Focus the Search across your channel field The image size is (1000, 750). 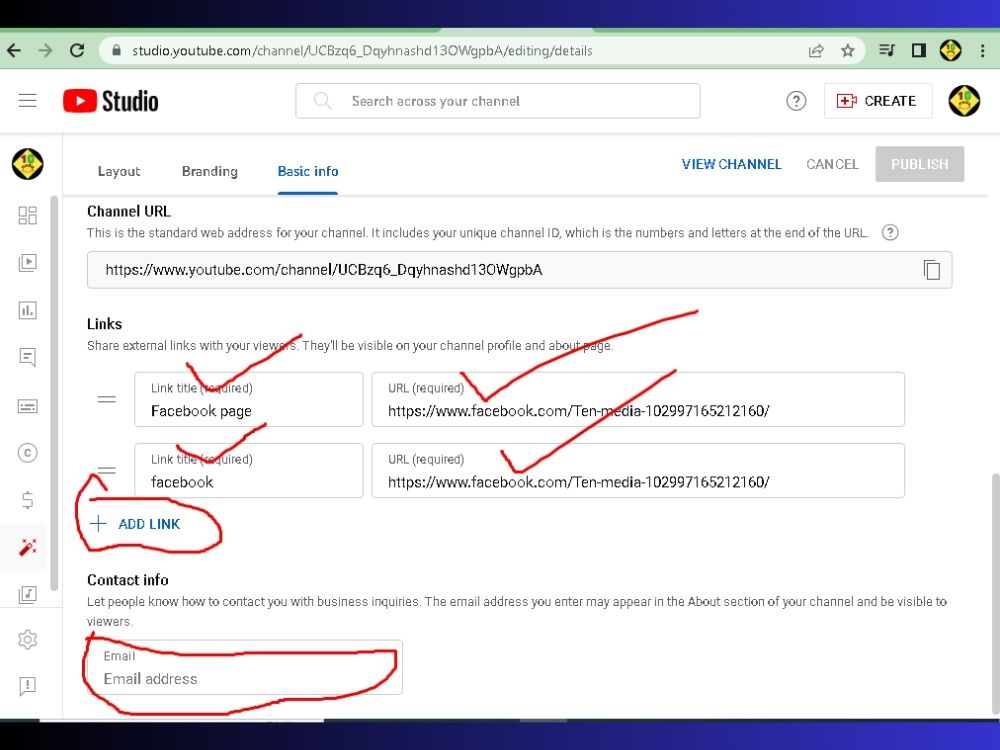click(x=498, y=101)
